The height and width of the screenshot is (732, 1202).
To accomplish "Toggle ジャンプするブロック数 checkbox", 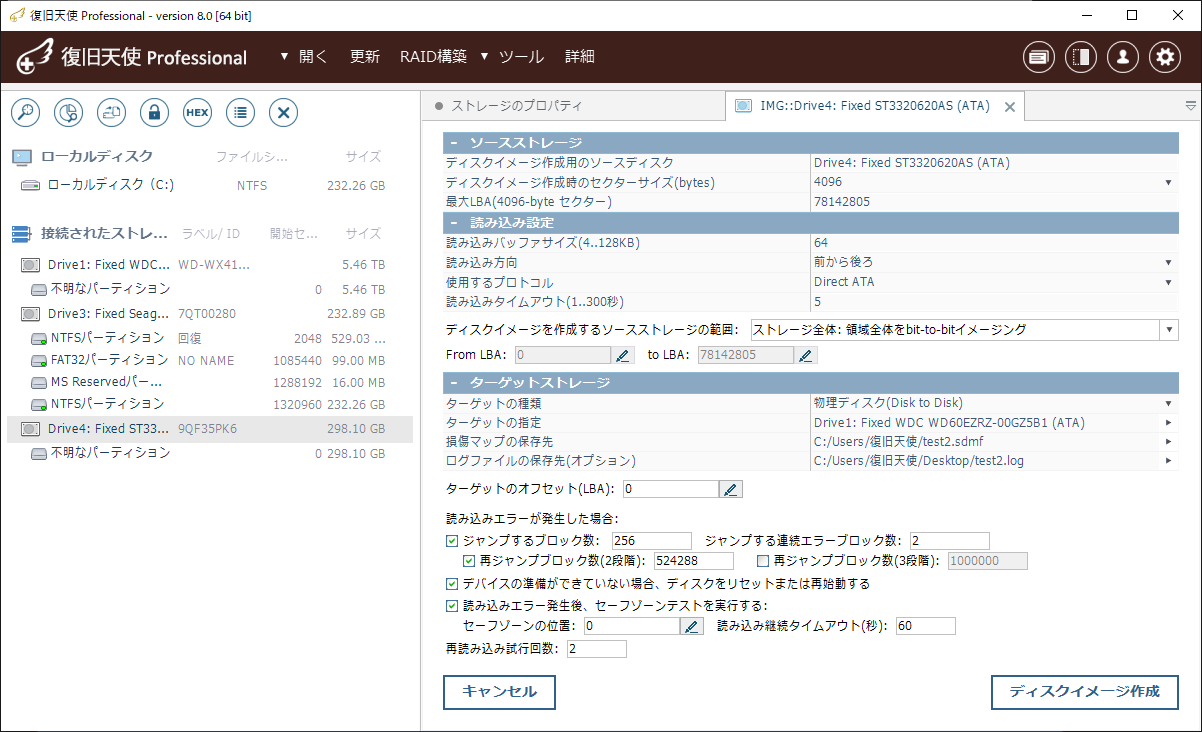I will [x=452, y=541].
